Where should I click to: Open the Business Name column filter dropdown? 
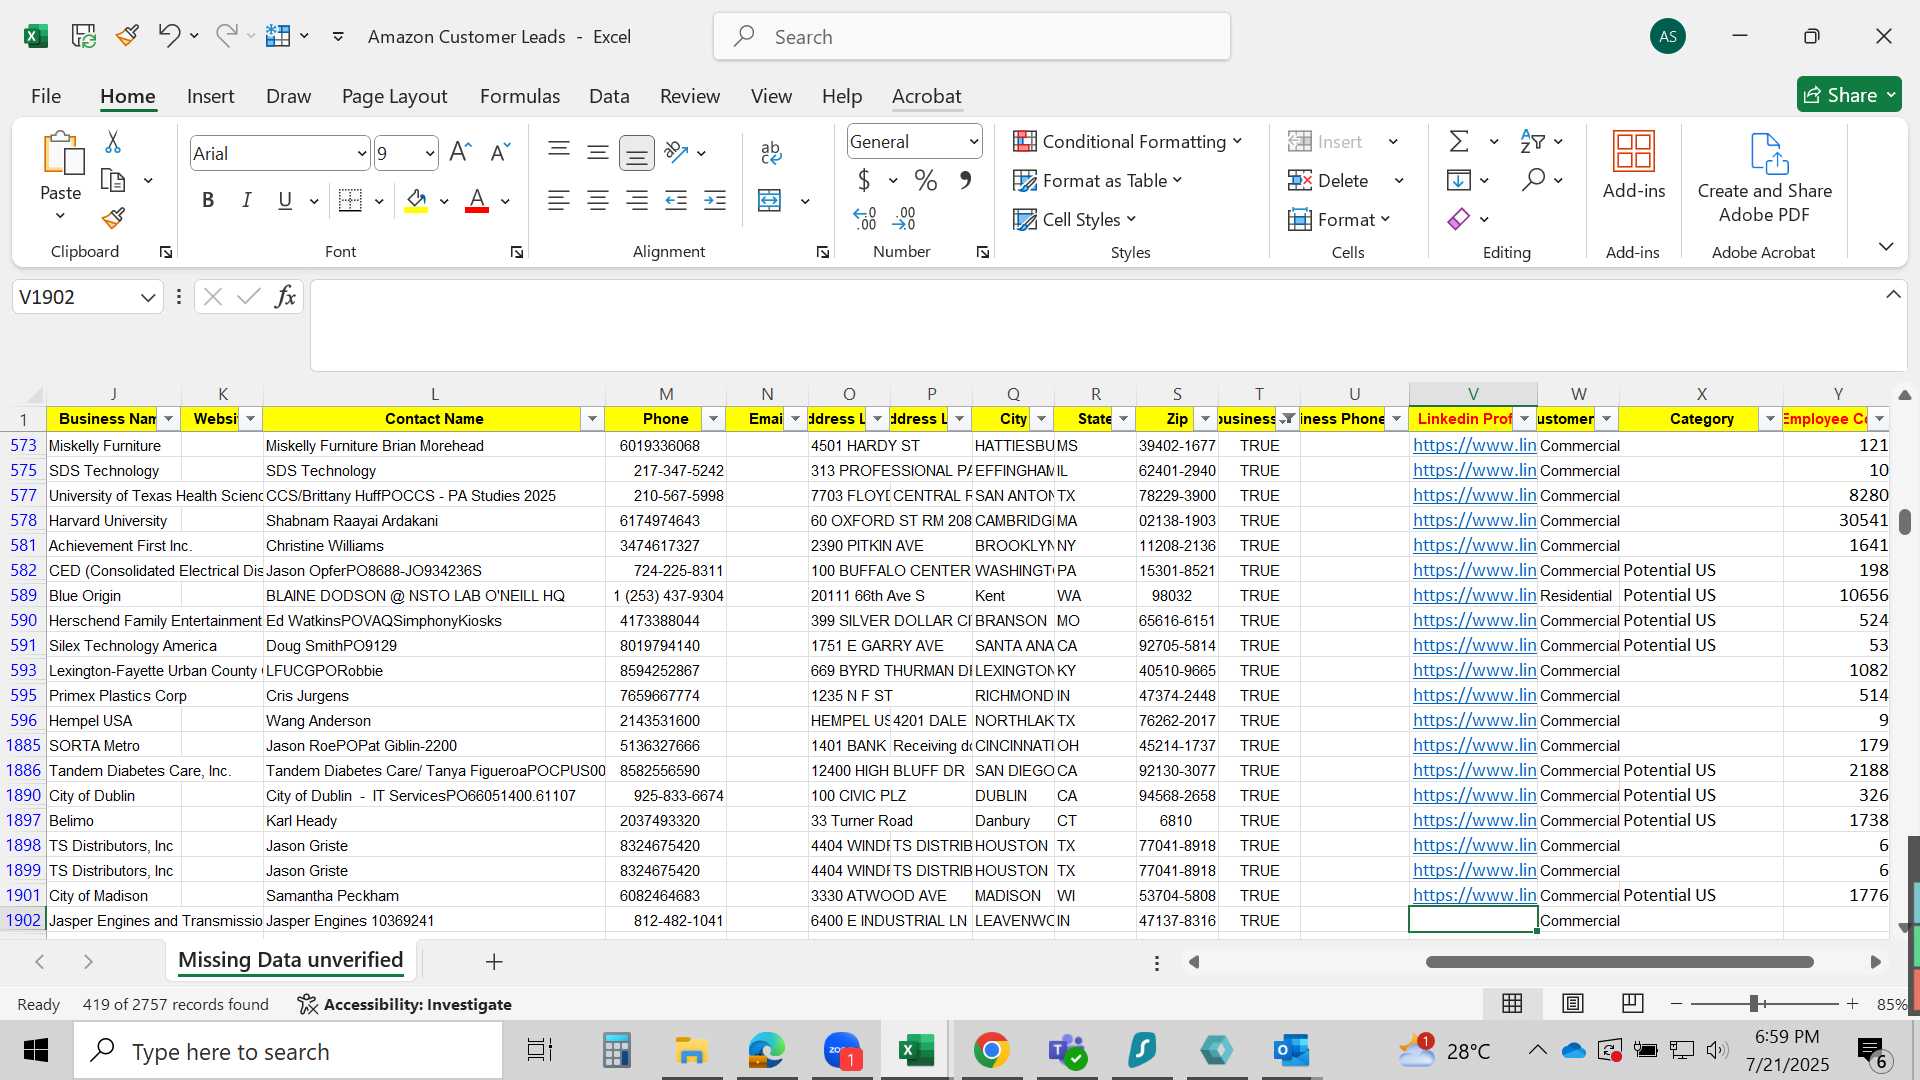(x=168, y=419)
